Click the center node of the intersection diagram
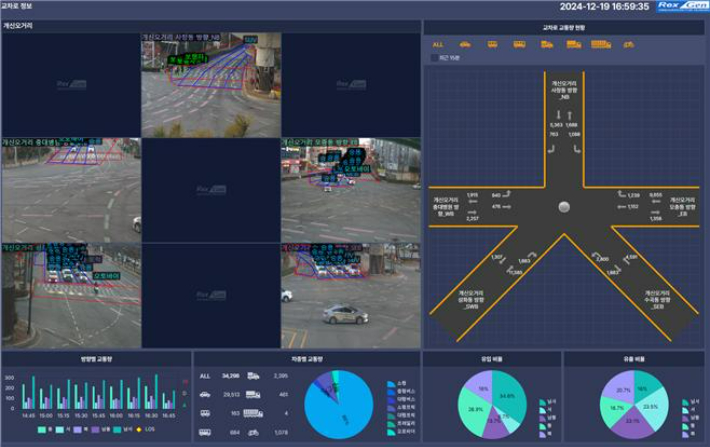Viewport: 710px width, 447px height. pyautogui.click(x=565, y=206)
